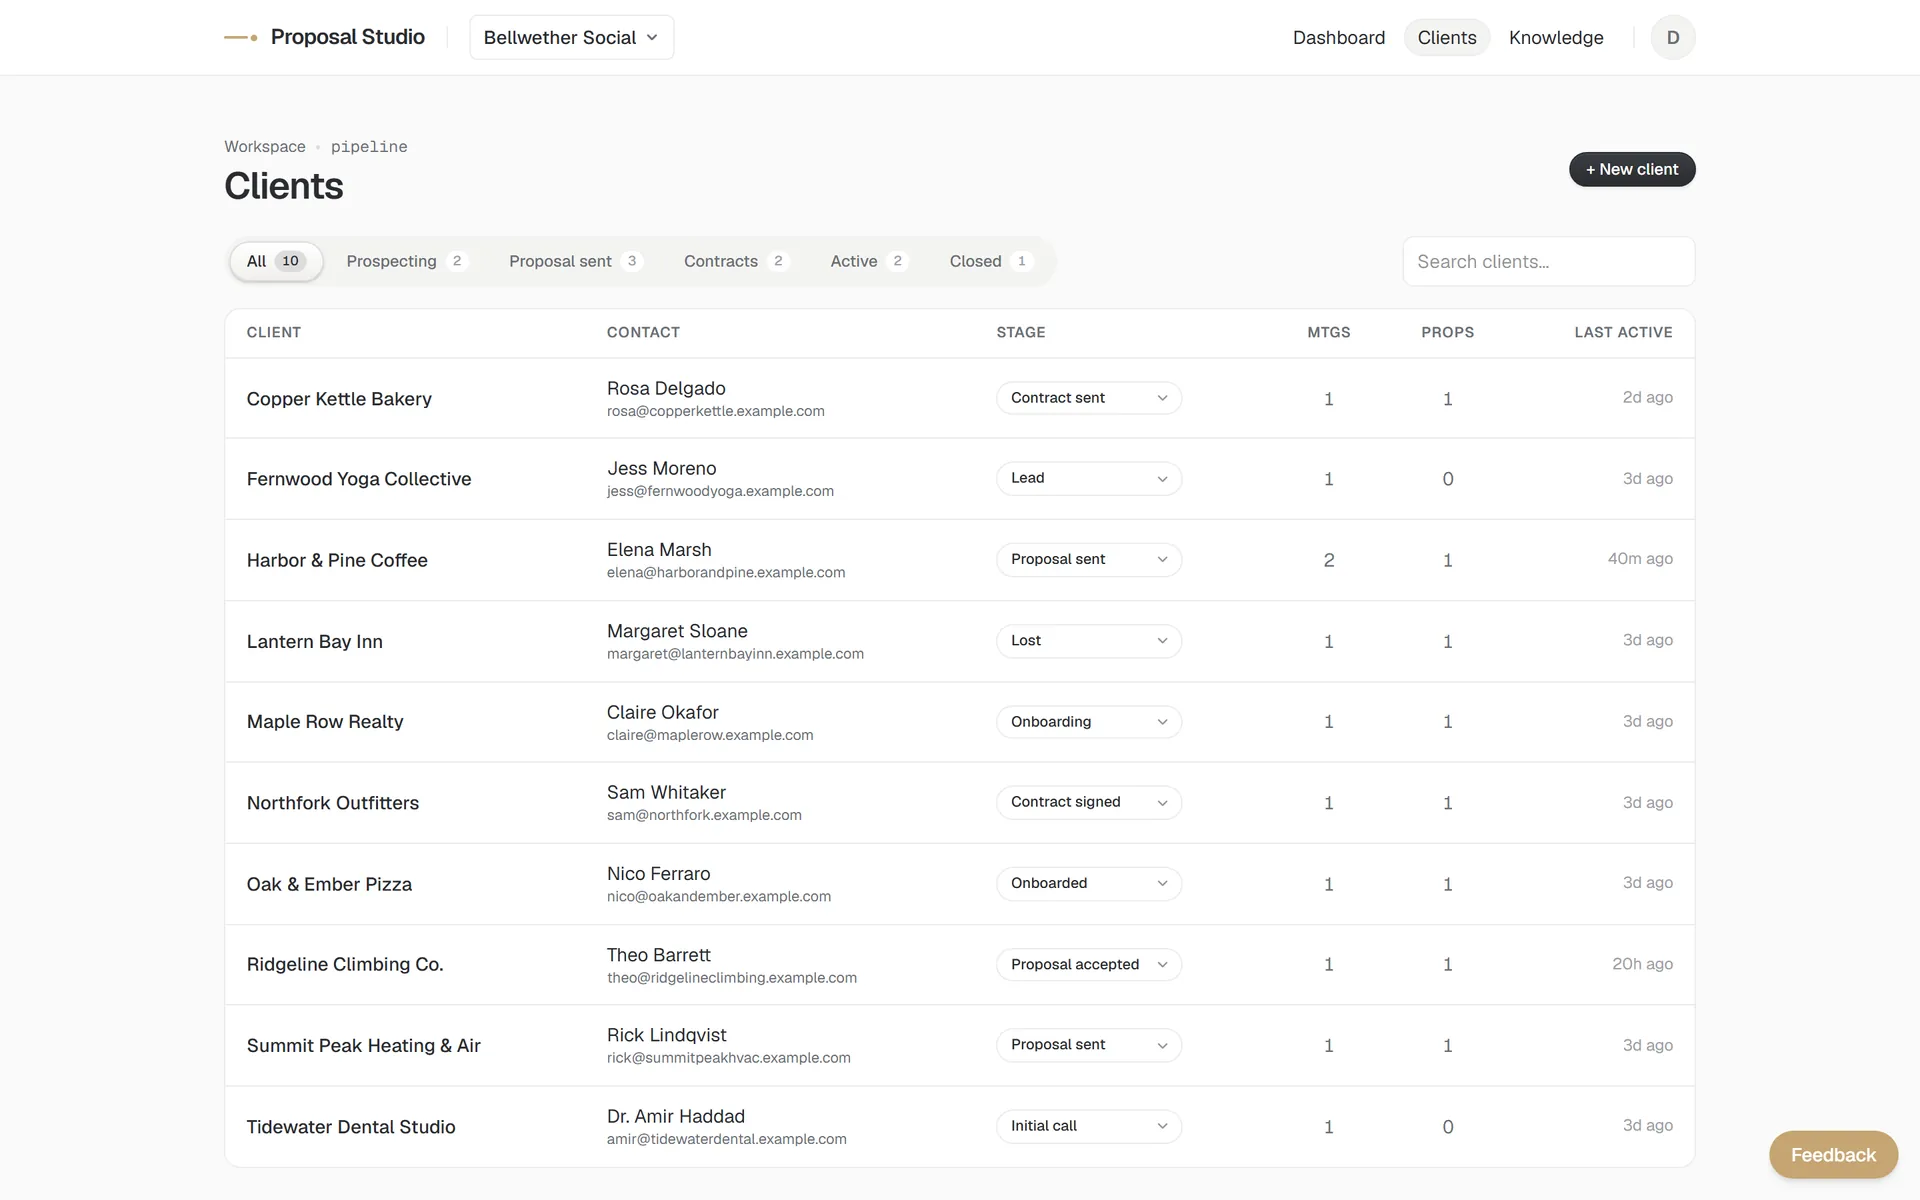Image resolution: width=1920 pixels, height=1200 pixels.
Task: Click the Workspace breadcrumb link
Action: point(265,146)
